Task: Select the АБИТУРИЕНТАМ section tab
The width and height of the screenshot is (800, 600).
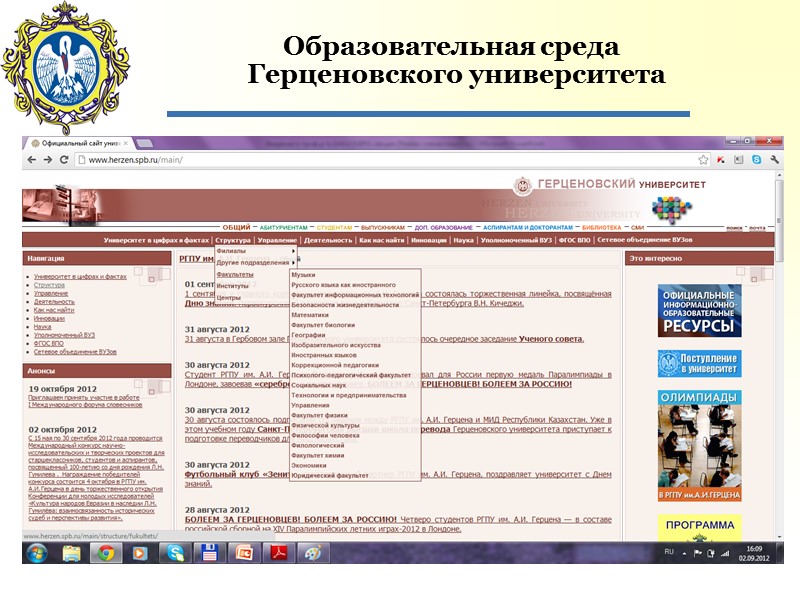Action: [284, 228]
